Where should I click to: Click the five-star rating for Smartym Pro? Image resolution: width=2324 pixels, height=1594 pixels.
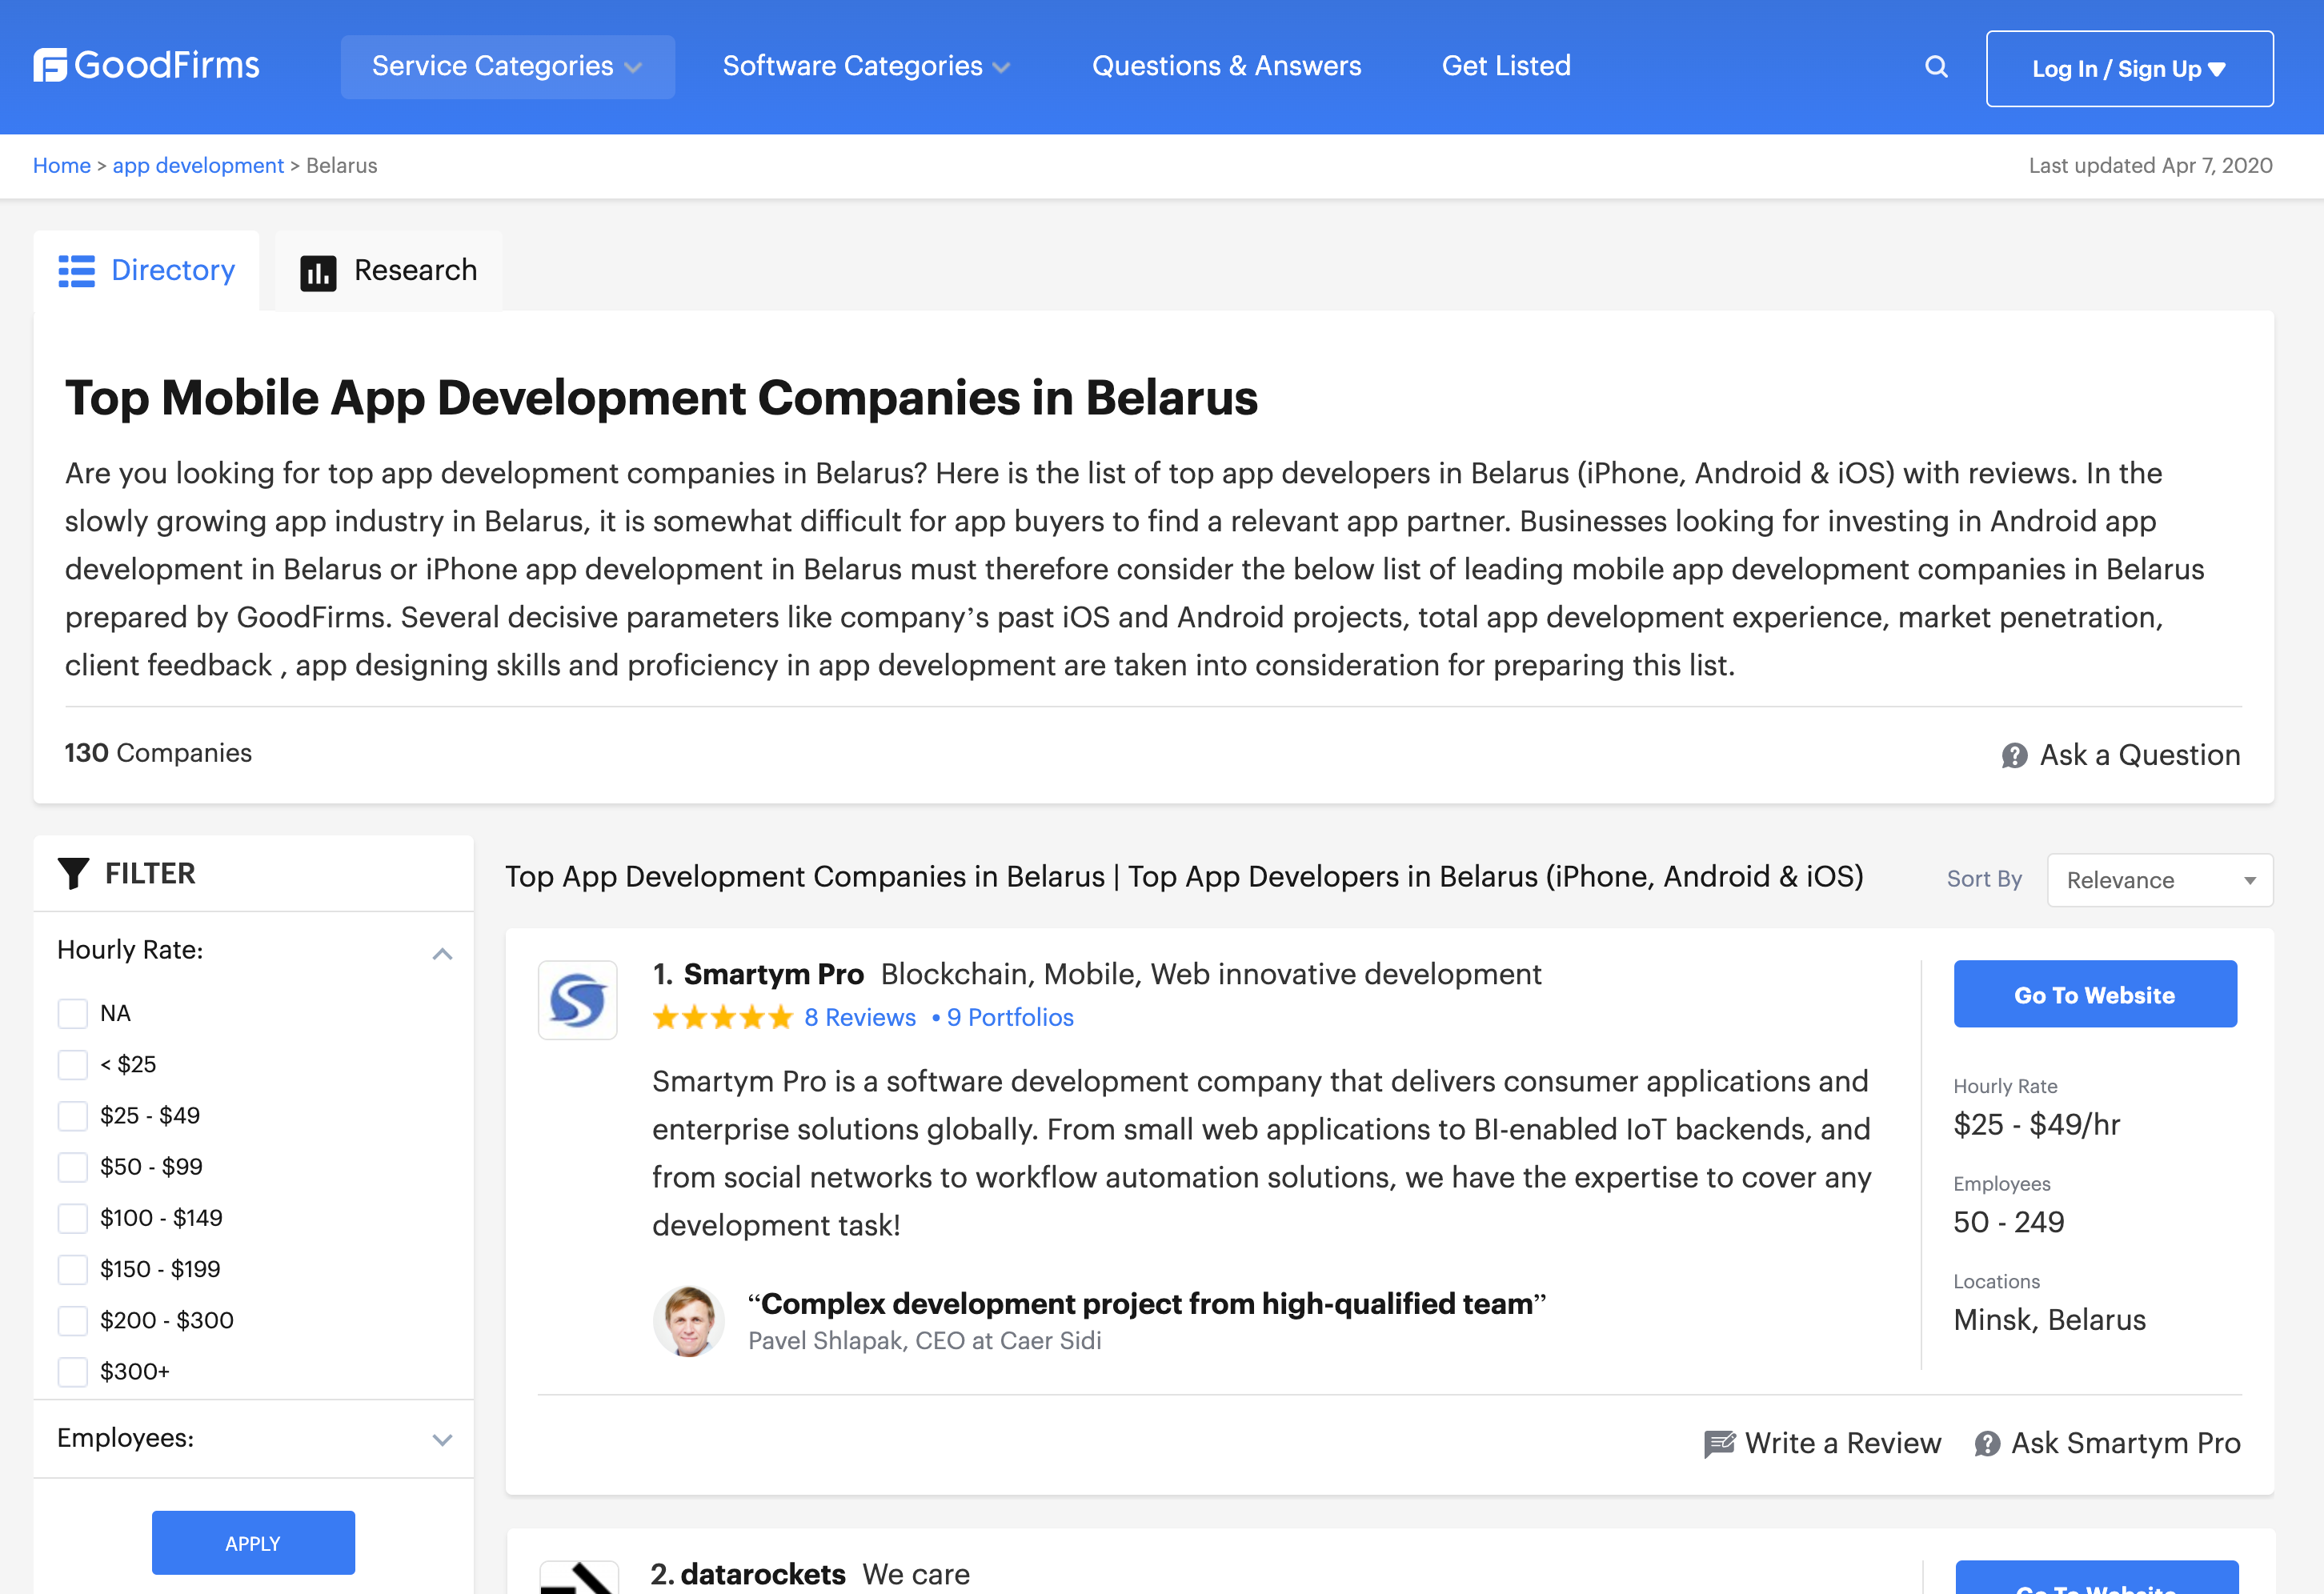point(723,1018)
